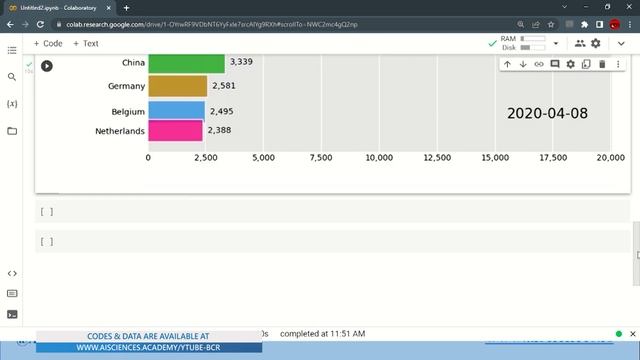
Task: Reload the browser page
Action: pos(40,24)
